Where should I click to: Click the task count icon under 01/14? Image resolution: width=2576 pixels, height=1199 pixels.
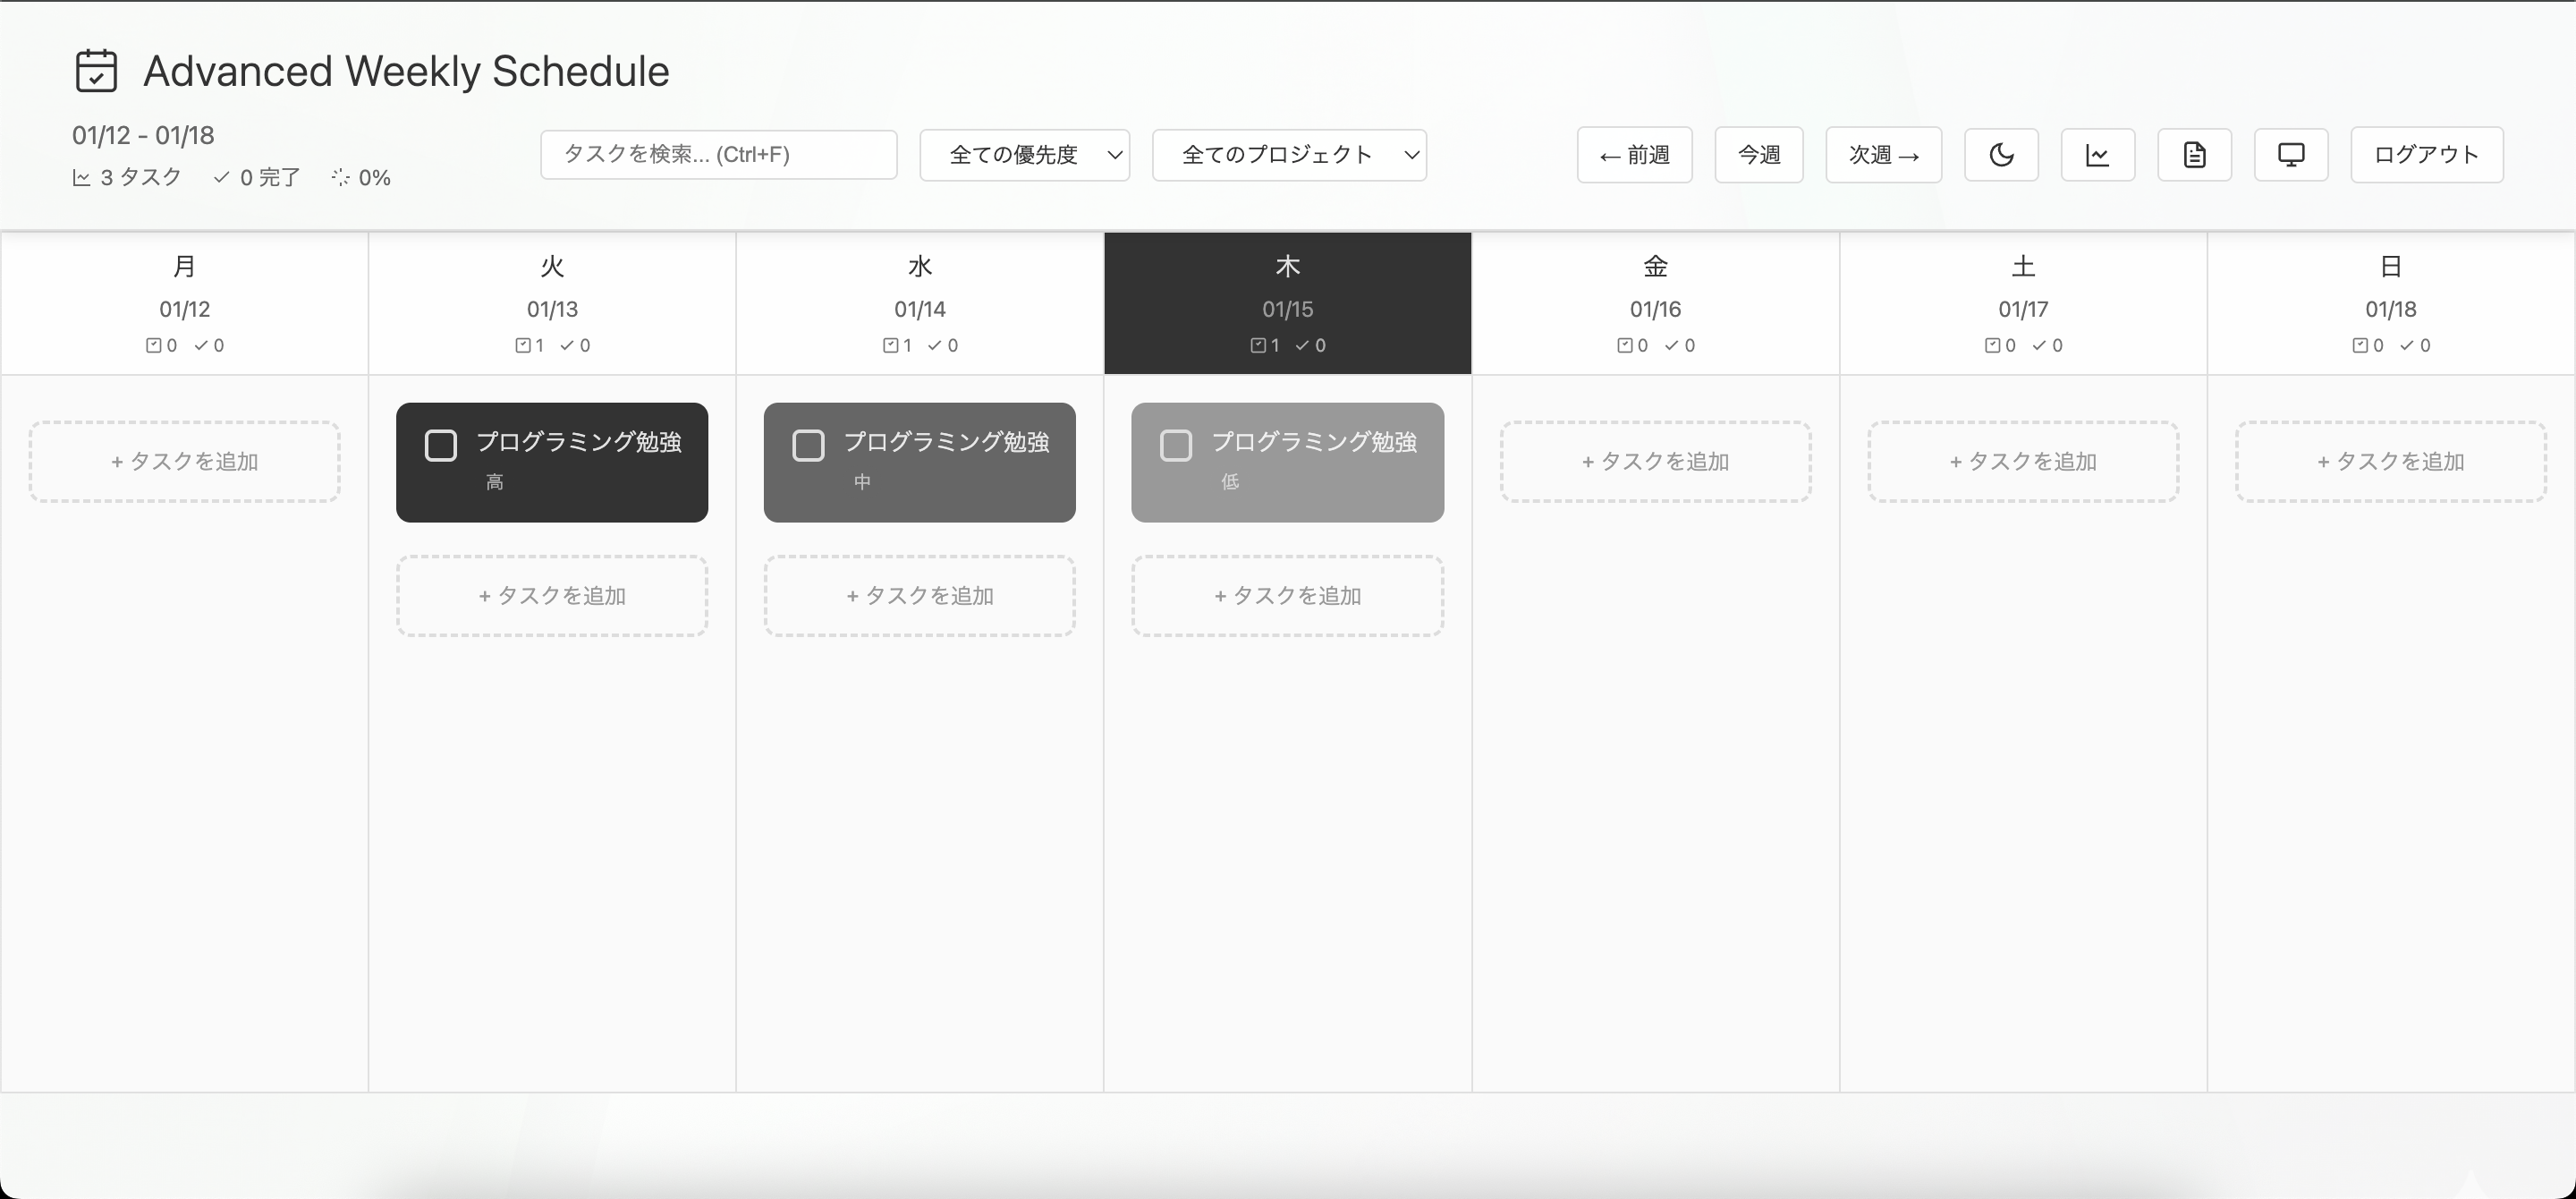pos(890,345)
